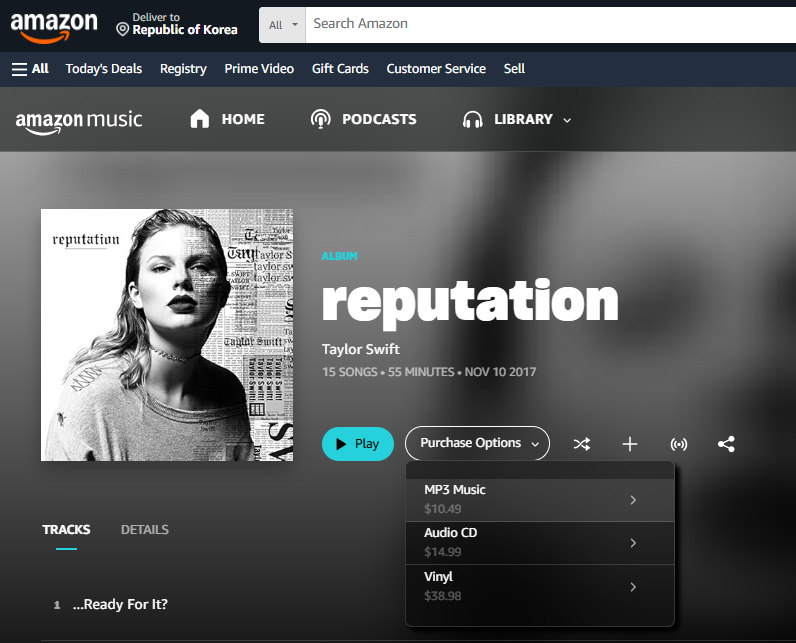
Task: Shuffle the reputation album
Action: (x=582, y=444)
